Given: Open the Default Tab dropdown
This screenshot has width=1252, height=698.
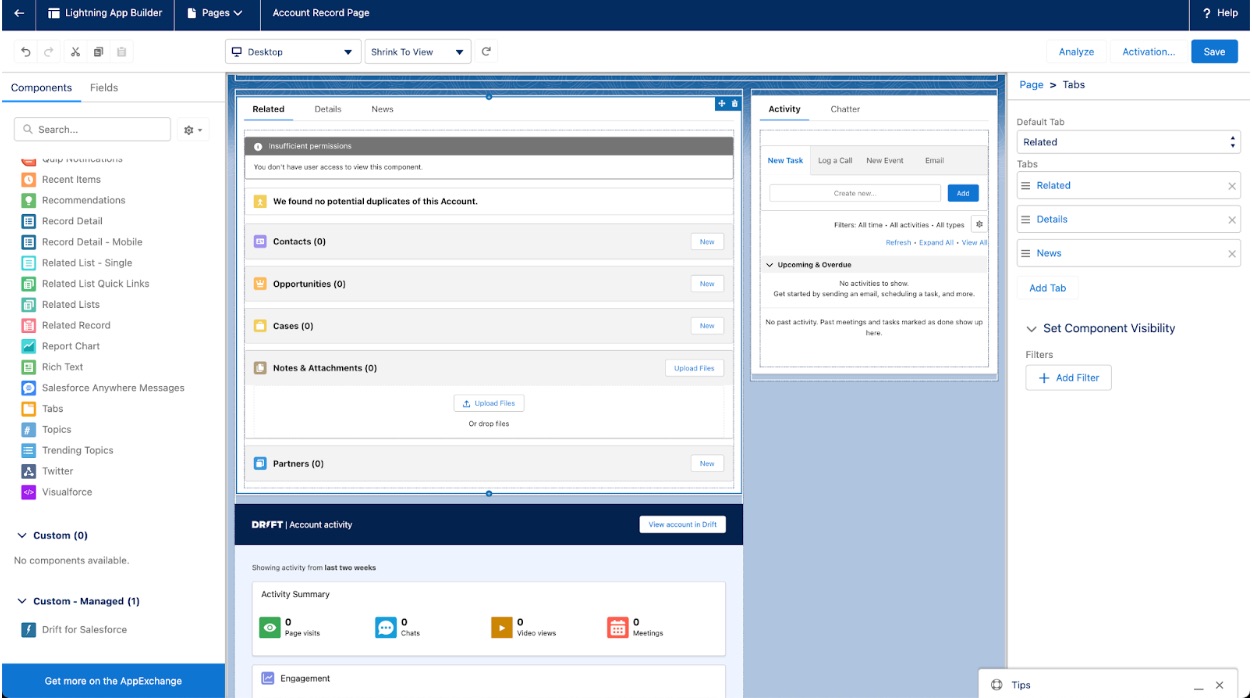Looking at the screenshot, I should click(x=1128, y=142).
